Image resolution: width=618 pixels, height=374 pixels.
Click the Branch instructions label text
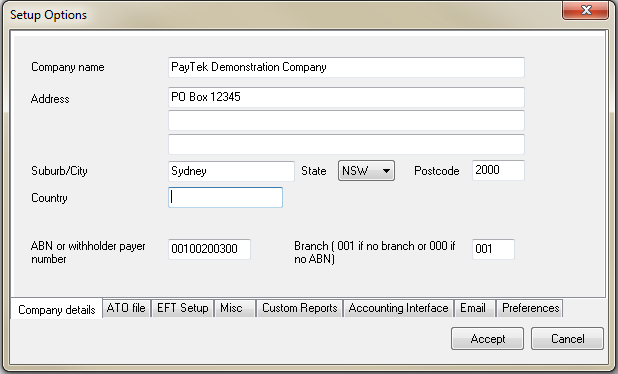click(x=374, y=252)
